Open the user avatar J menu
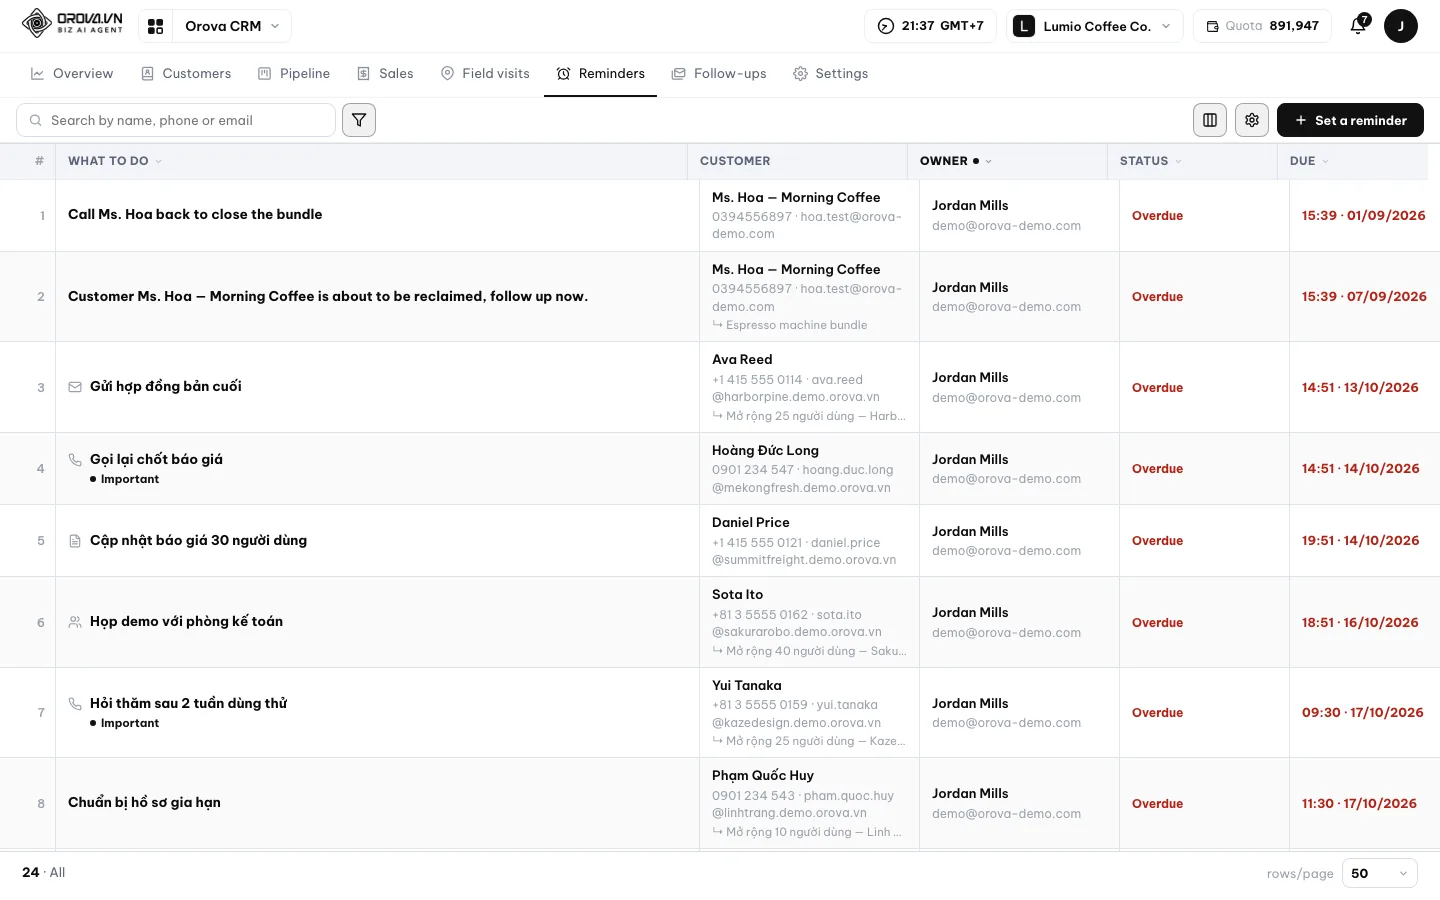 1401,26
